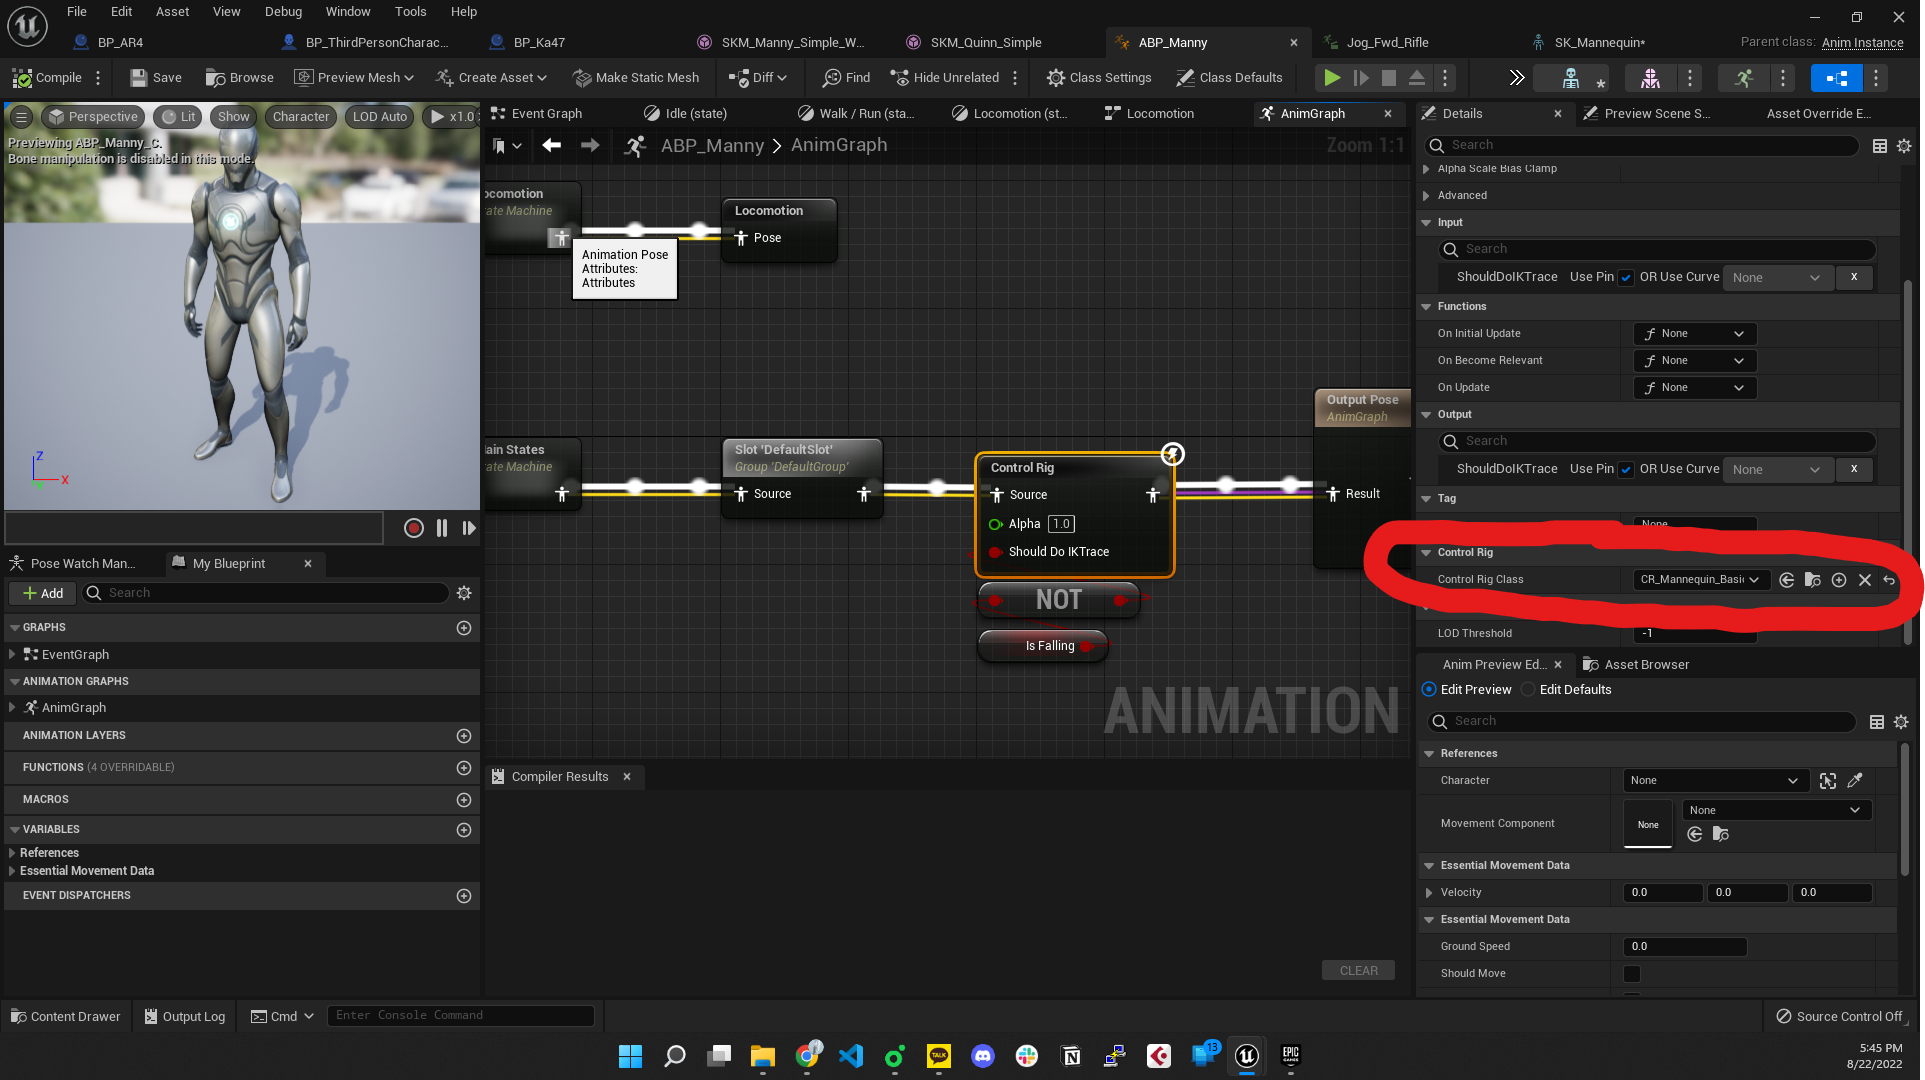The image size is (1925, 1080).
Task: Clear Control Rig Class with X icon
Action: [1864, 580]
